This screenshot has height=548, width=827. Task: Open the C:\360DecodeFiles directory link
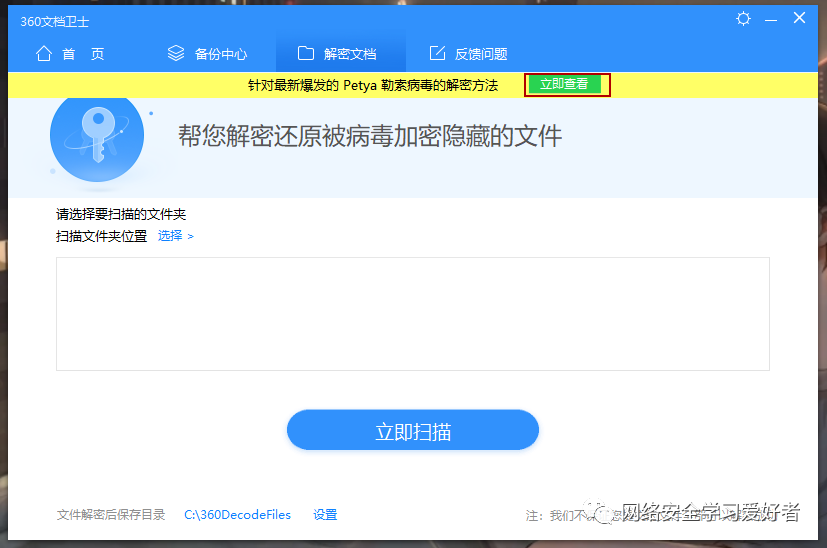click(237, 515)
